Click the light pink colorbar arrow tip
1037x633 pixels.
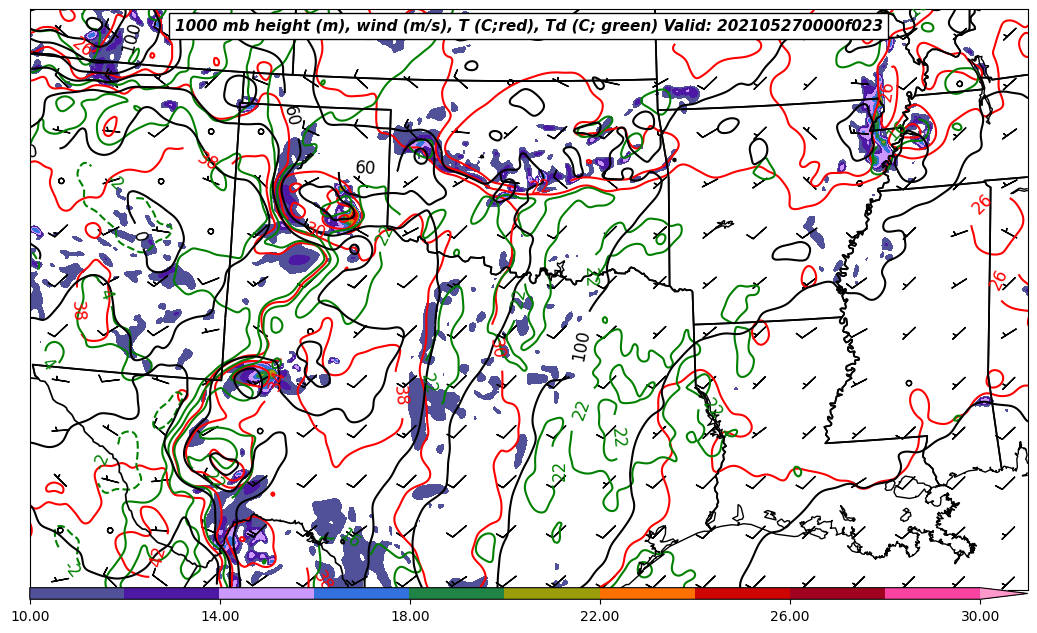pyautogui.click(x=1003, y=593)
